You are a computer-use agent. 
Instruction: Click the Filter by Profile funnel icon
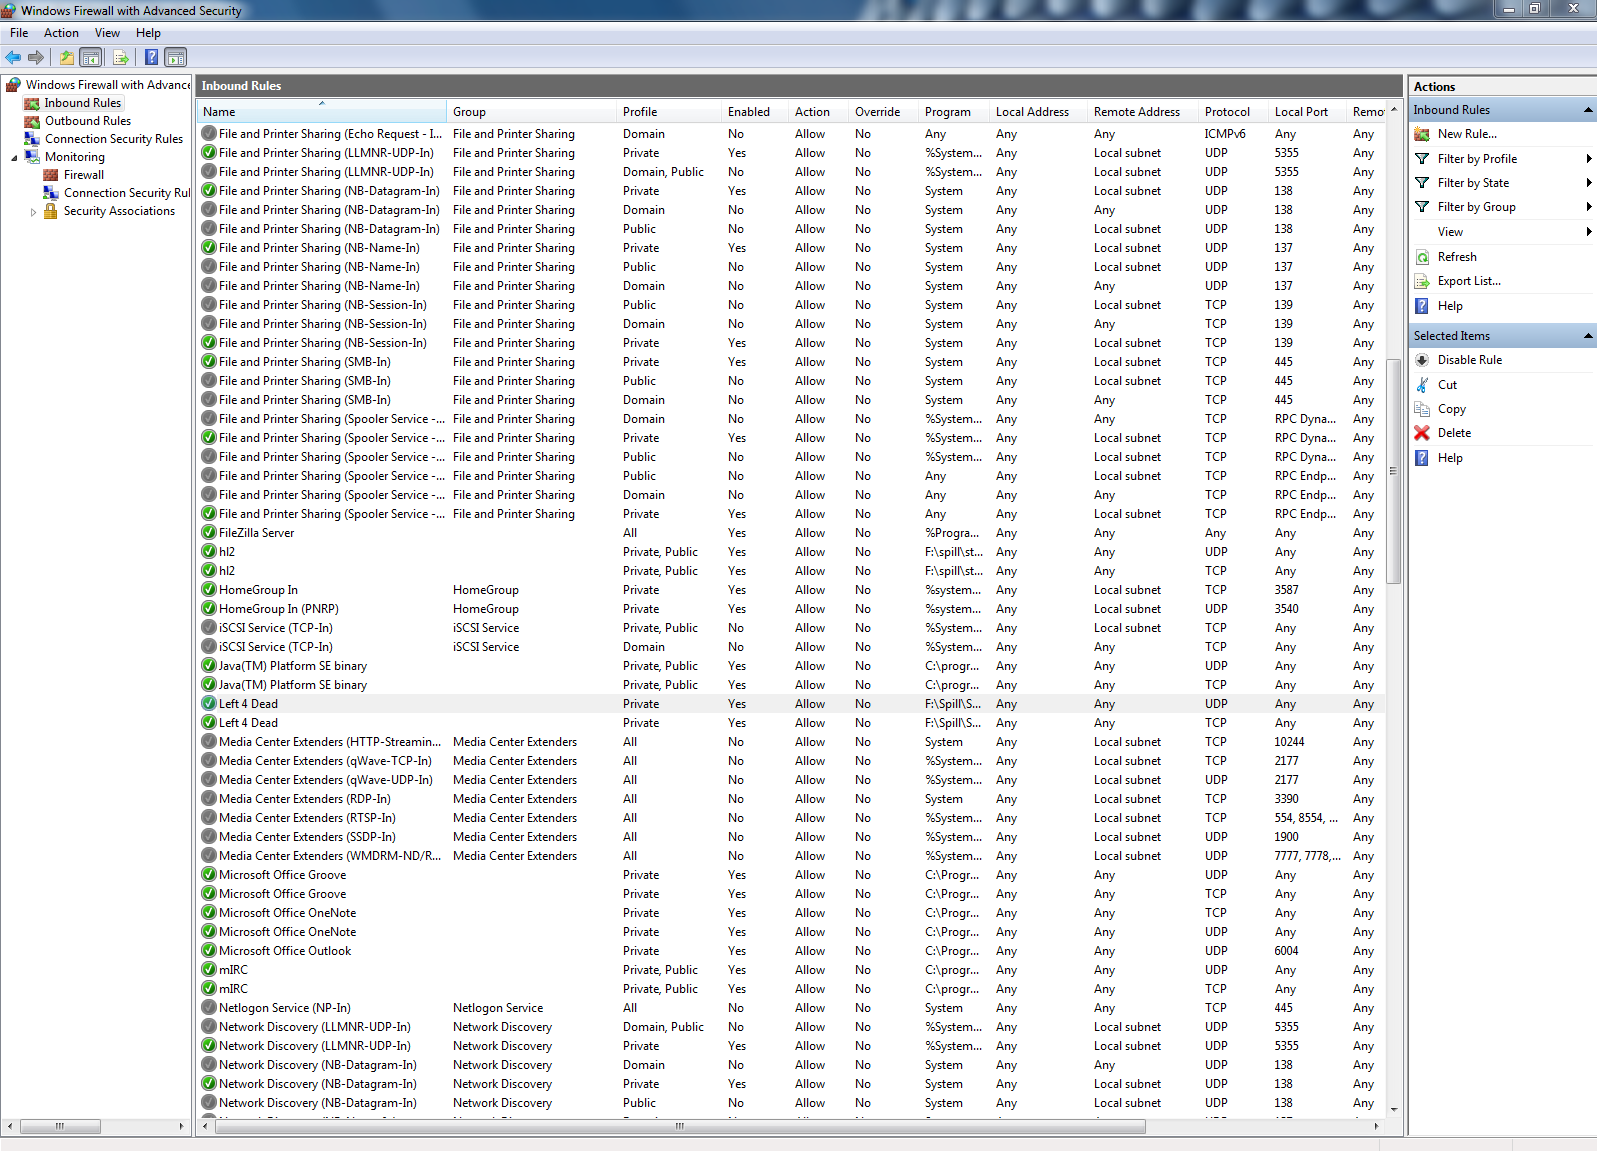click(1422, 159)
